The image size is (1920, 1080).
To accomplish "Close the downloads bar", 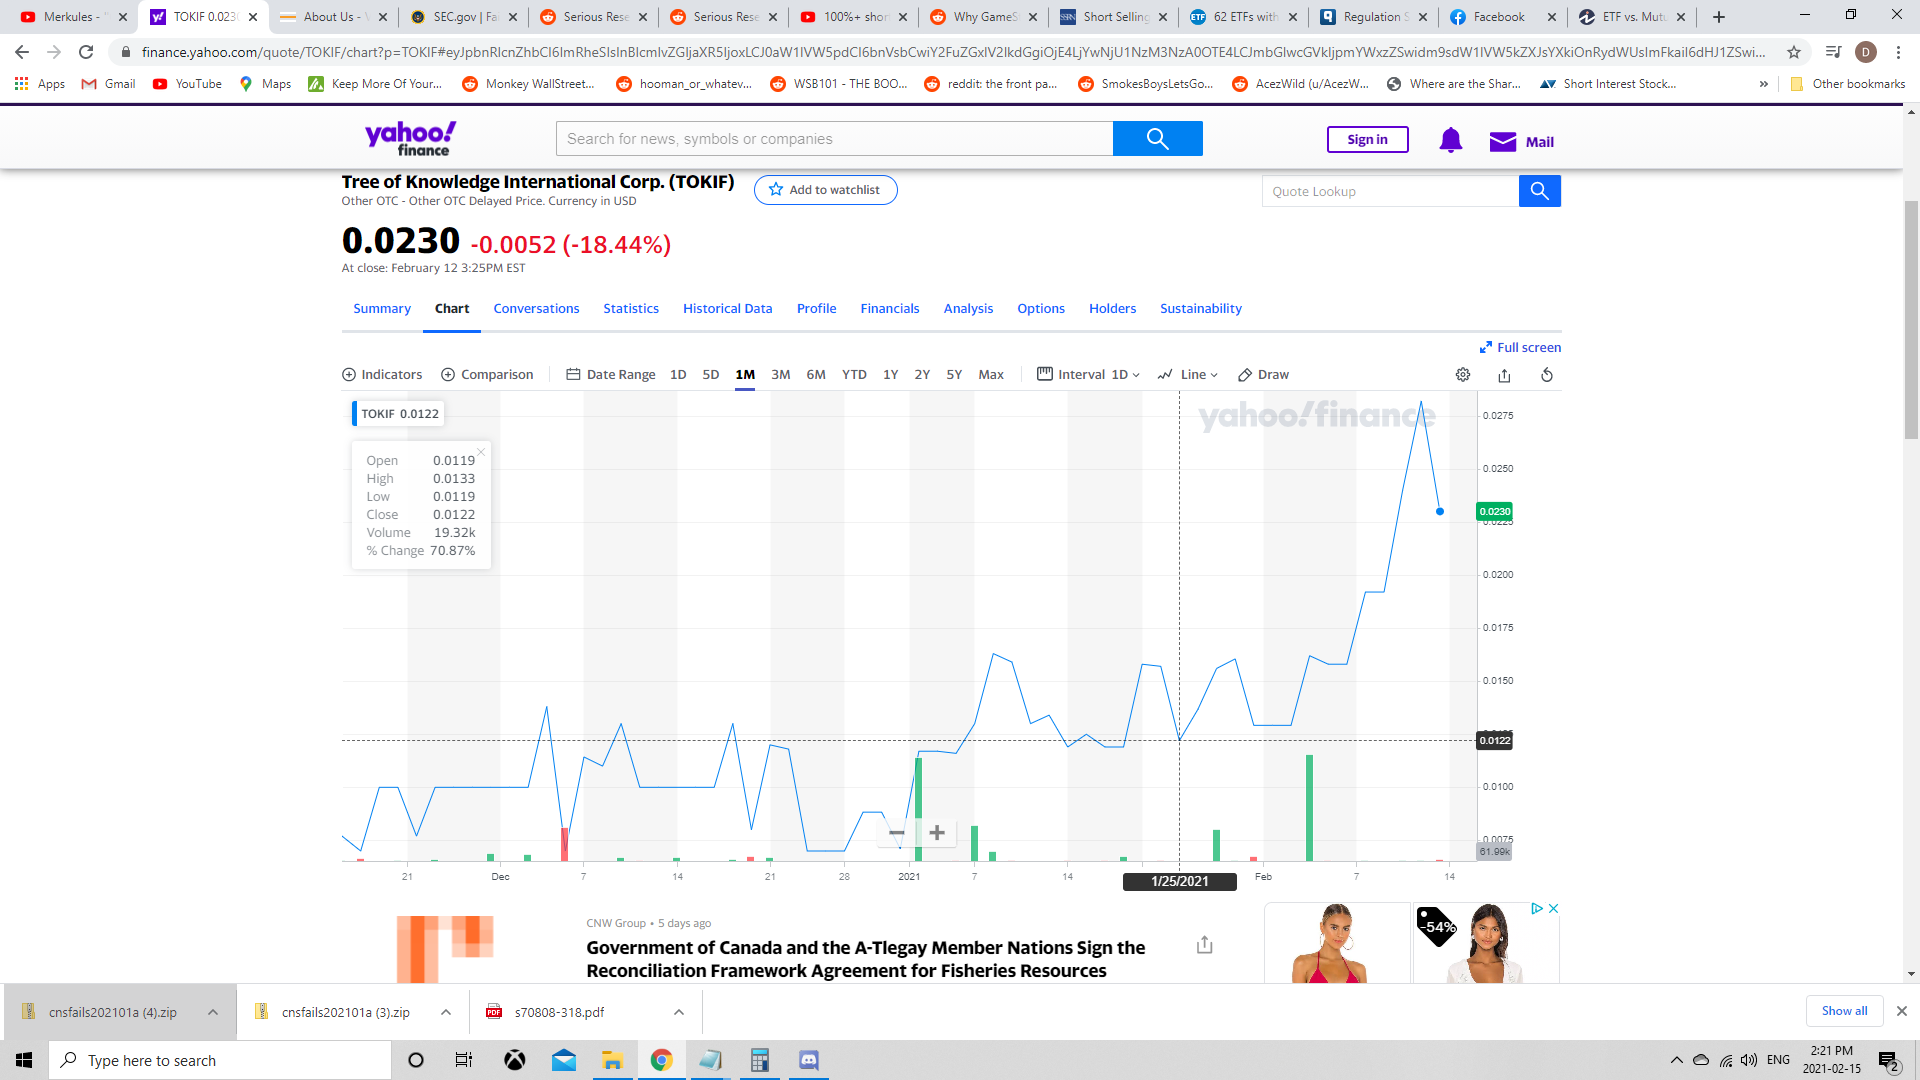I will tap(1902, 1011).
